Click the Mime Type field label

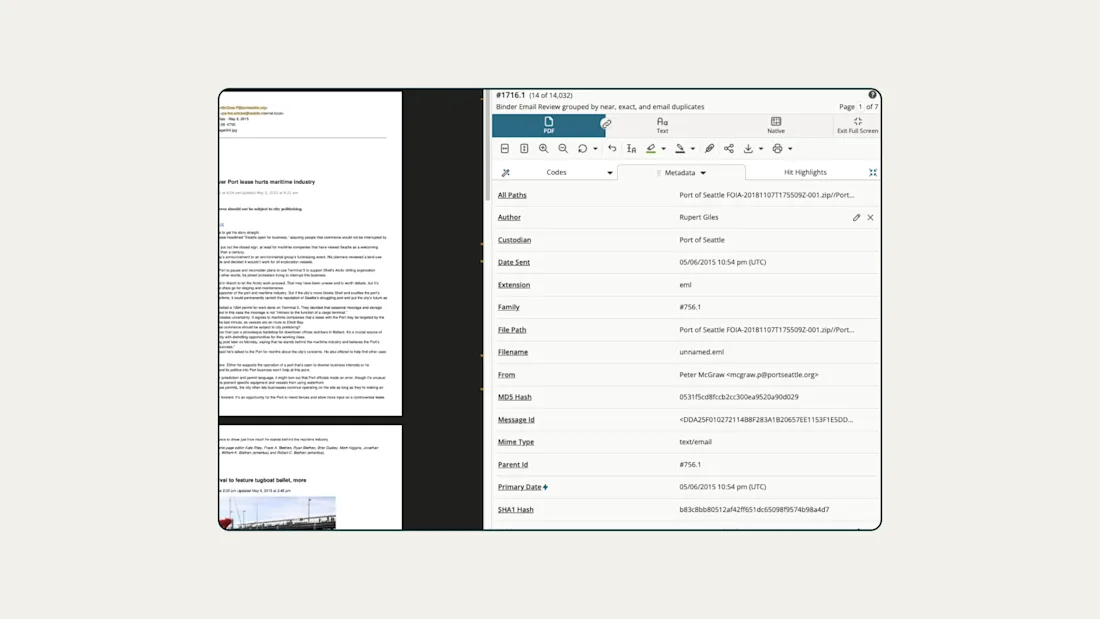pos(516,442)
